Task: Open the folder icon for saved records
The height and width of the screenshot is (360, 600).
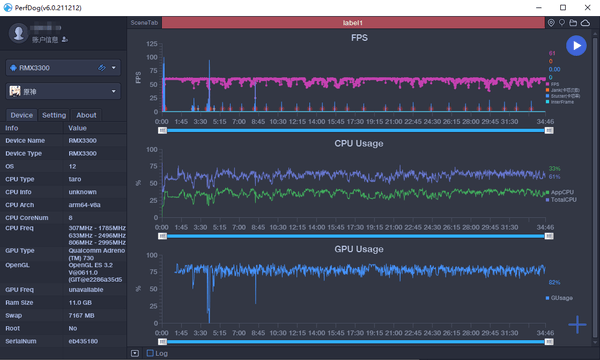Action: (x=573, y=23)
